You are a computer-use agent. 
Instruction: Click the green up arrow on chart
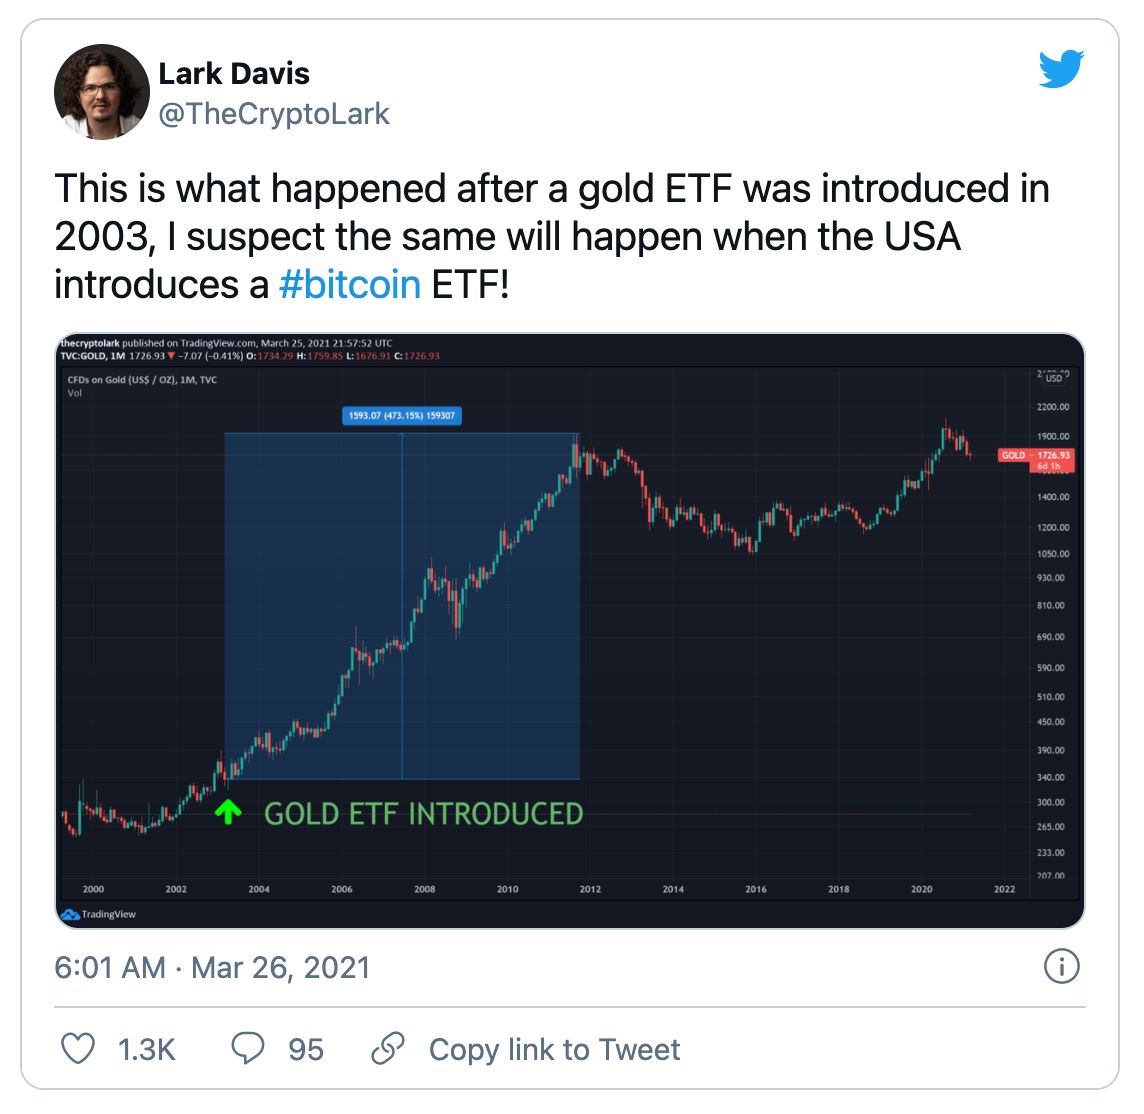[228, 812]
